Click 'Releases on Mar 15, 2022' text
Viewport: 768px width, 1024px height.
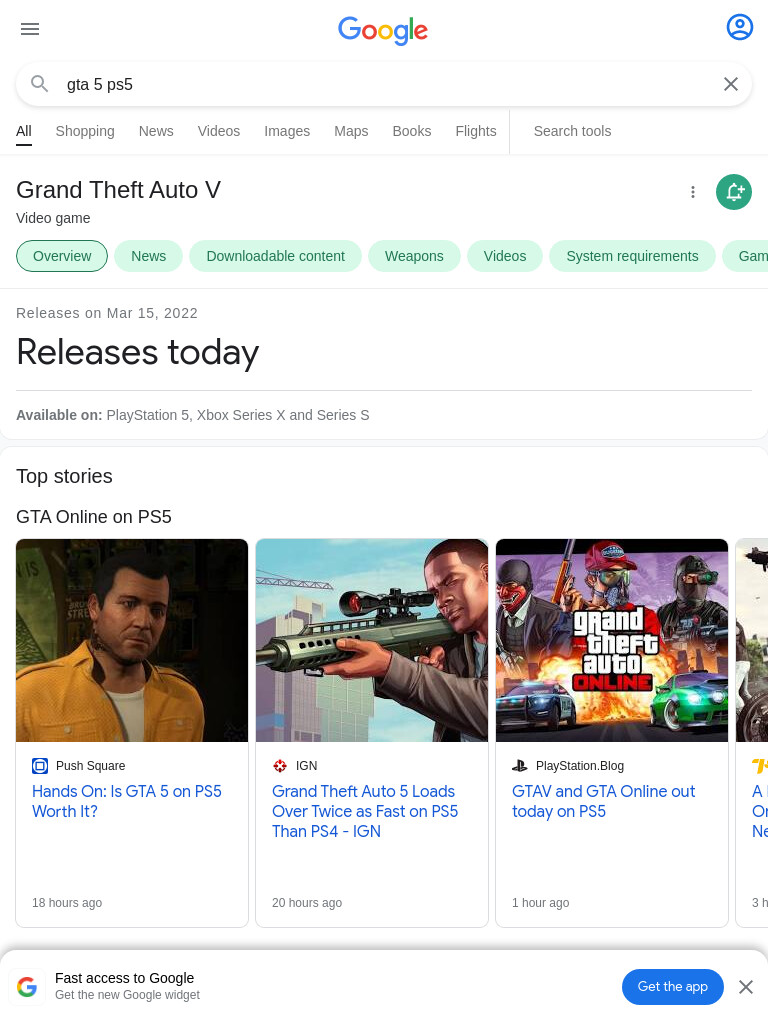coord(107,313)
